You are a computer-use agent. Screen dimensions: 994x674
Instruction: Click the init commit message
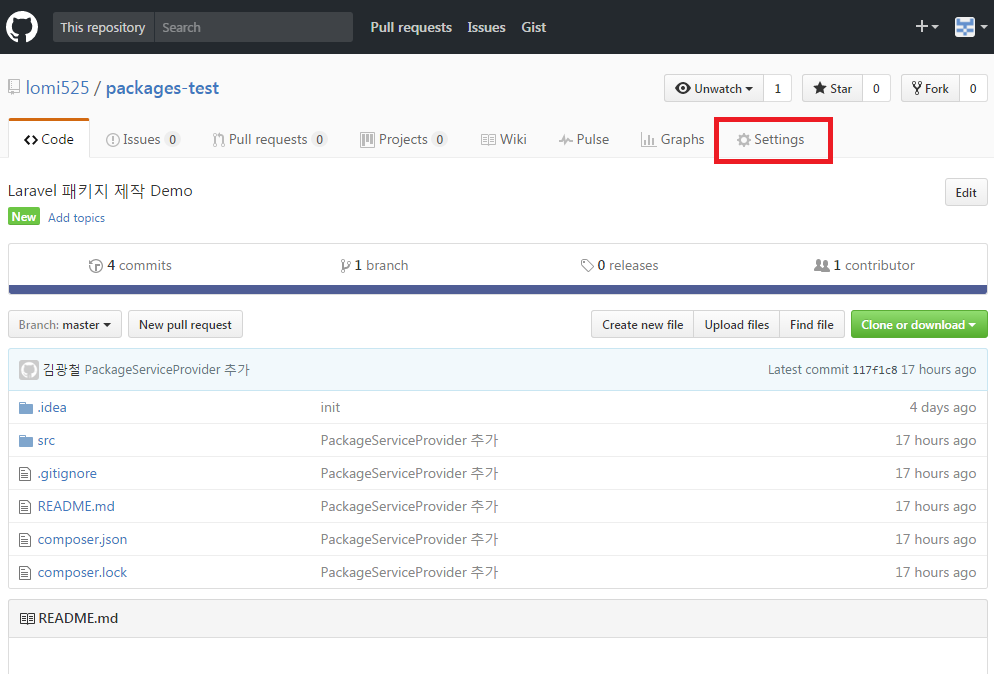[x=330, y=408]
